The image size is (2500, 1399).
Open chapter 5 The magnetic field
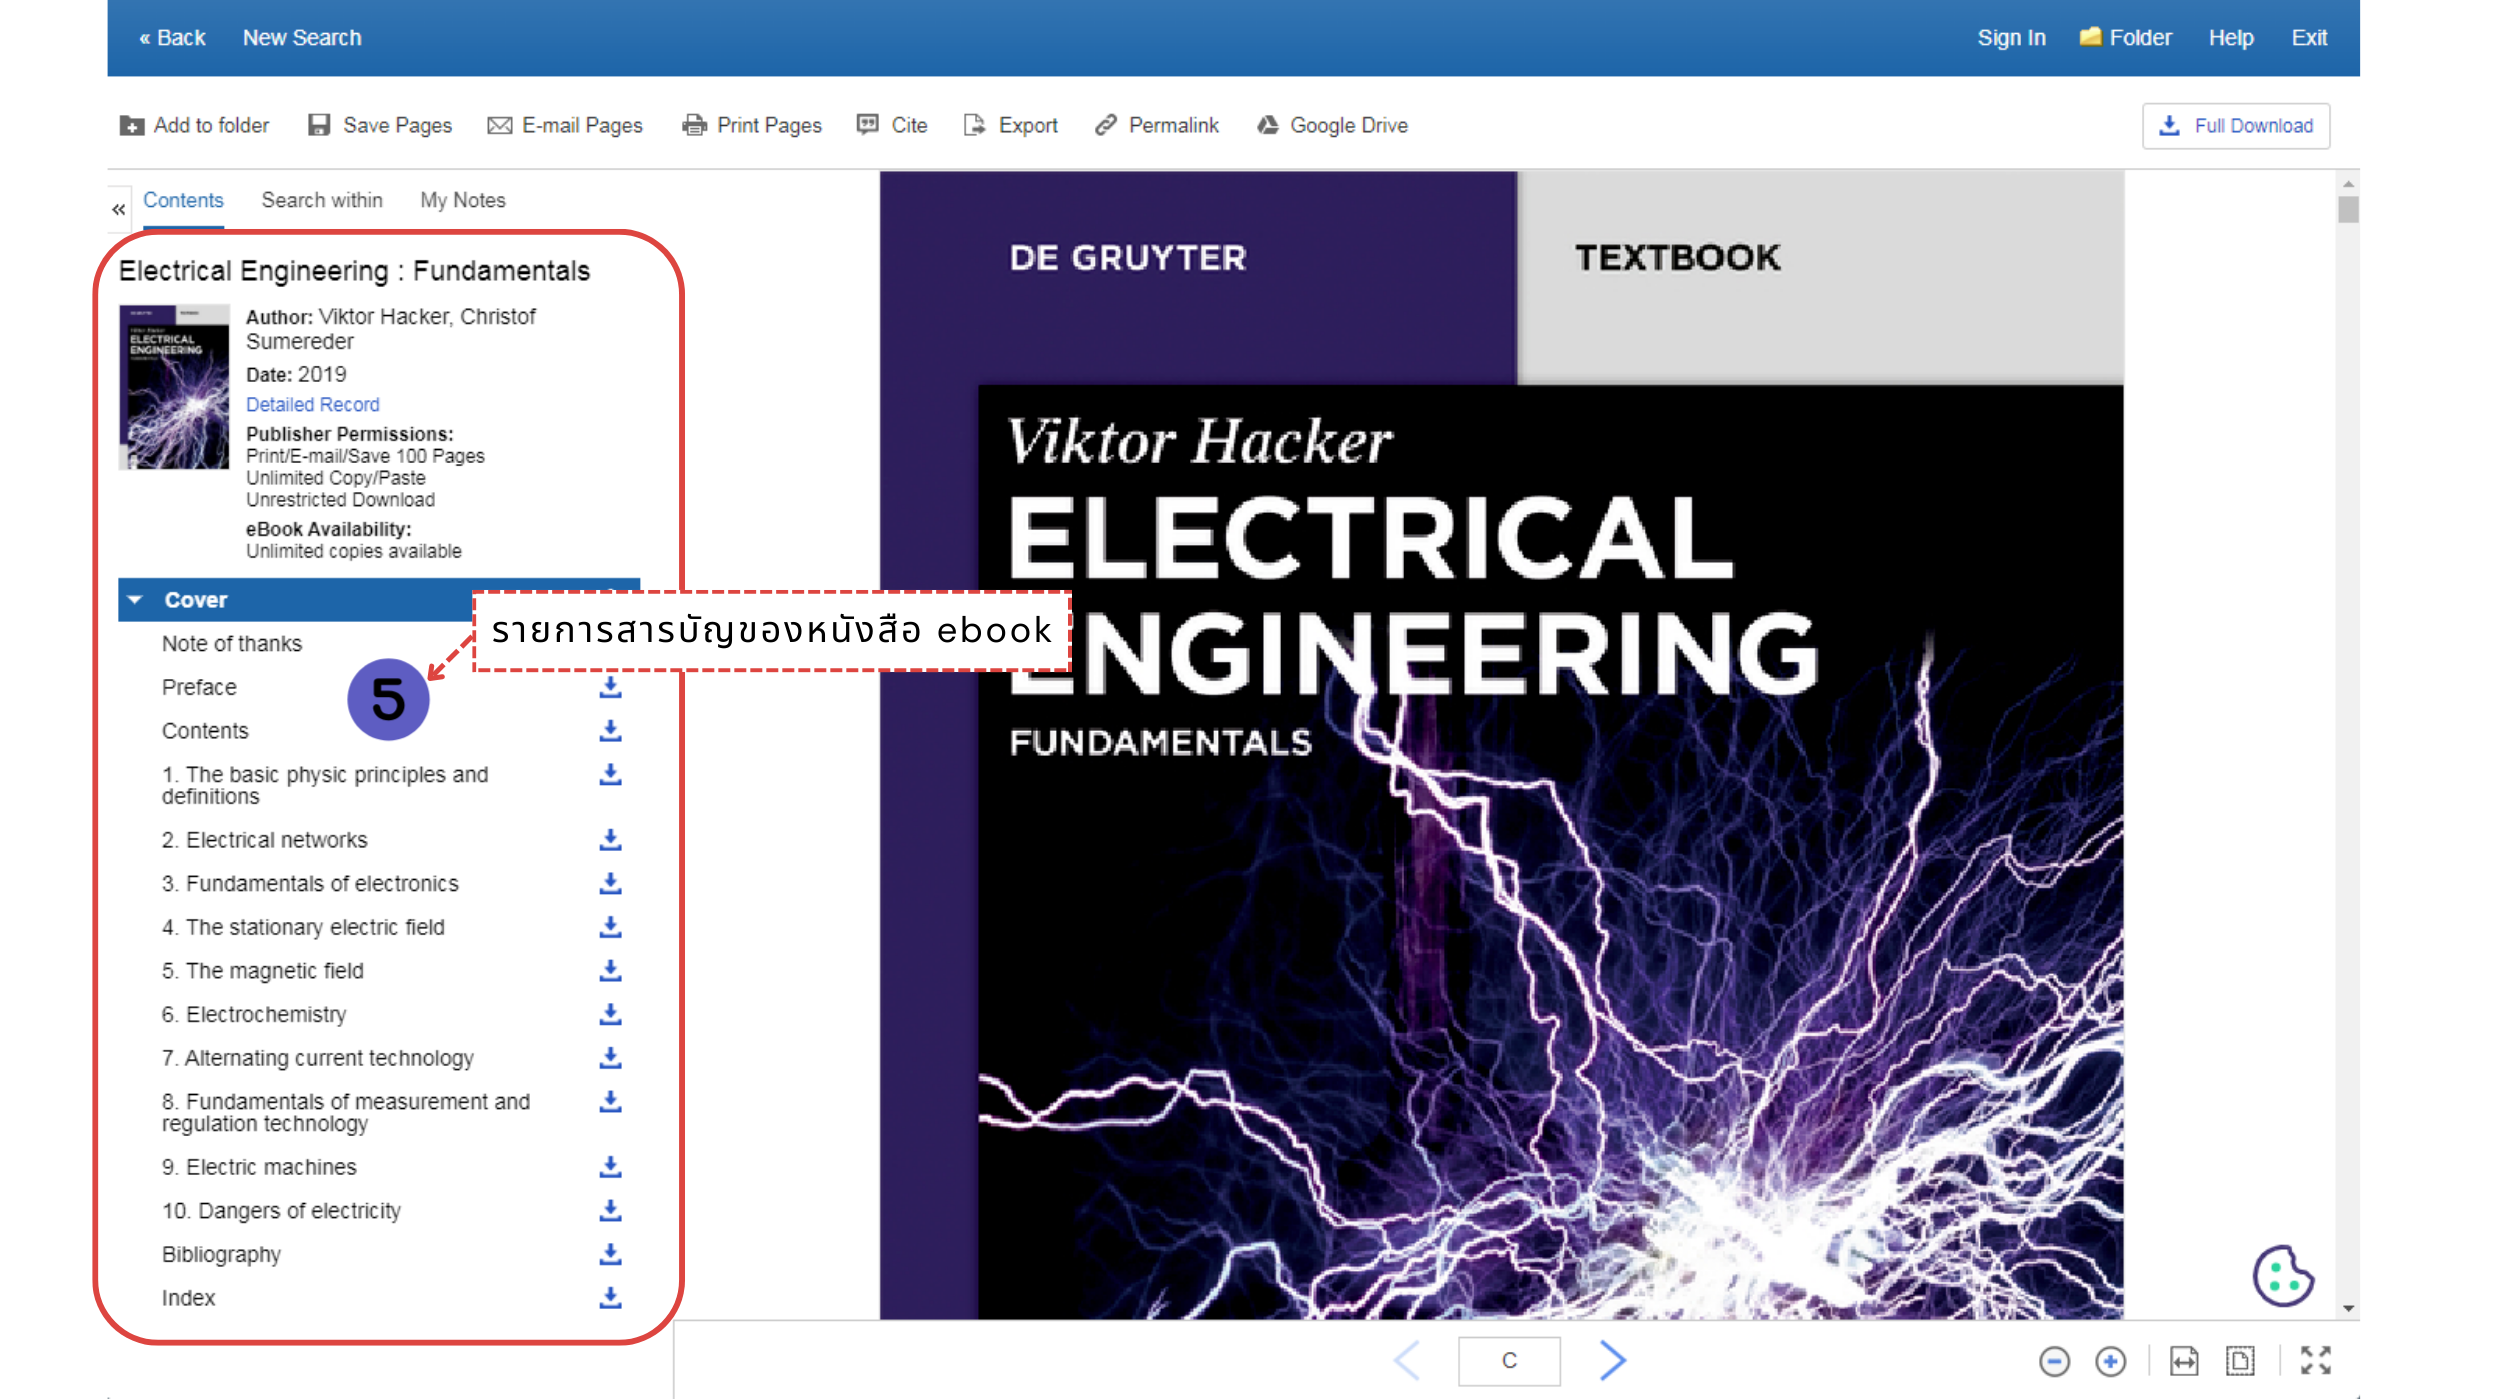(x=263, y=971)
